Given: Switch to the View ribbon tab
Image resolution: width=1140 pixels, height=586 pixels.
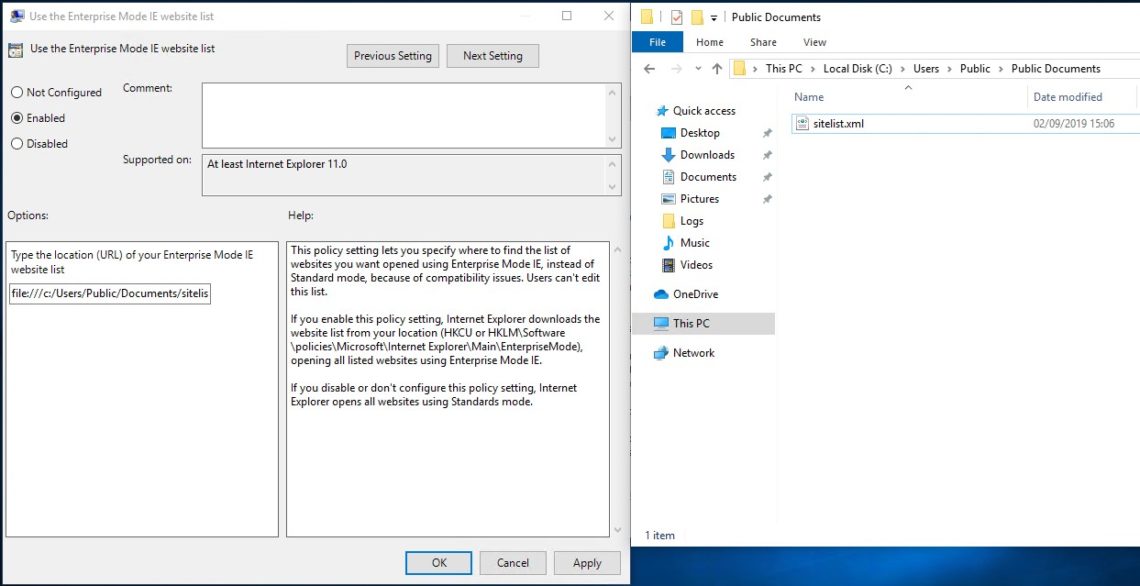Looking at the screenshot, I should pos(815,42).
